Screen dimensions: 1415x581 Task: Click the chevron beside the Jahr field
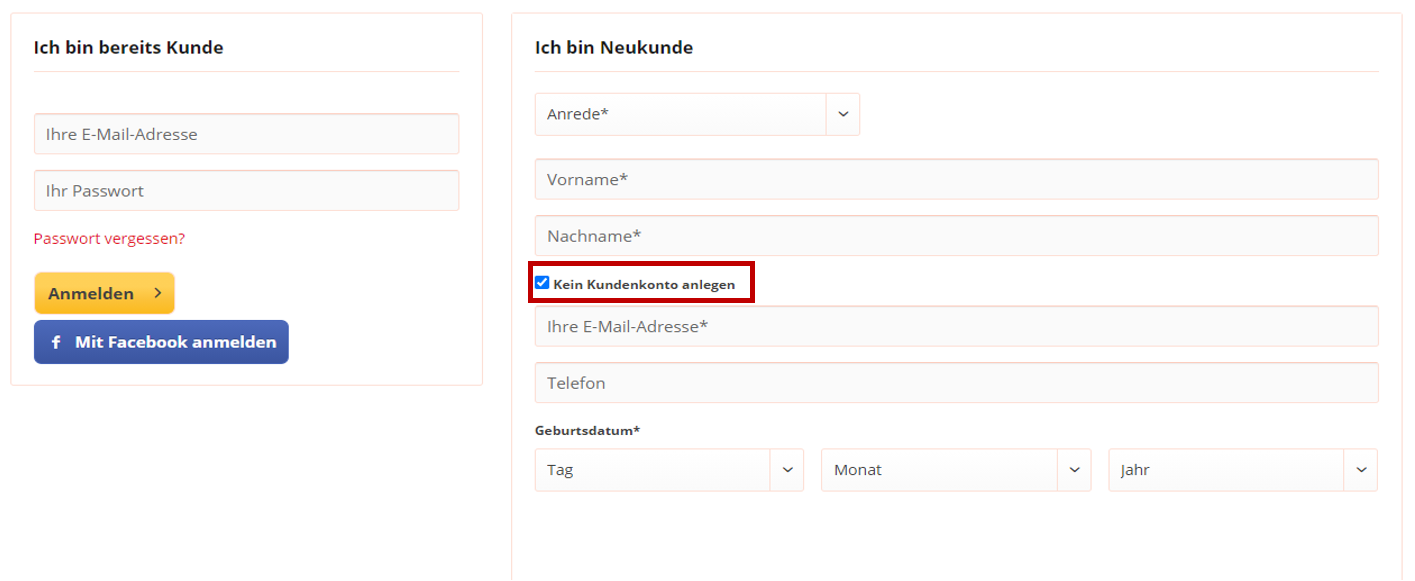1361,470
